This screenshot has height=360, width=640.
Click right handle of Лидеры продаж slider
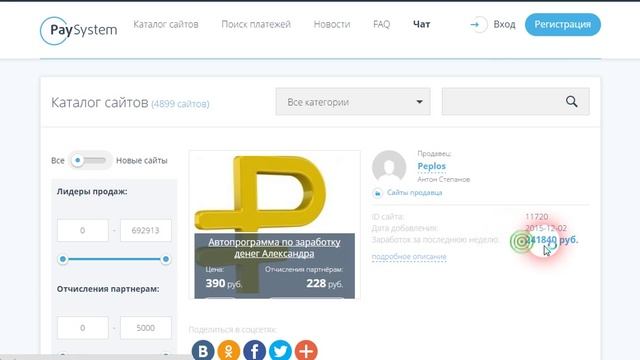(166, 259)
